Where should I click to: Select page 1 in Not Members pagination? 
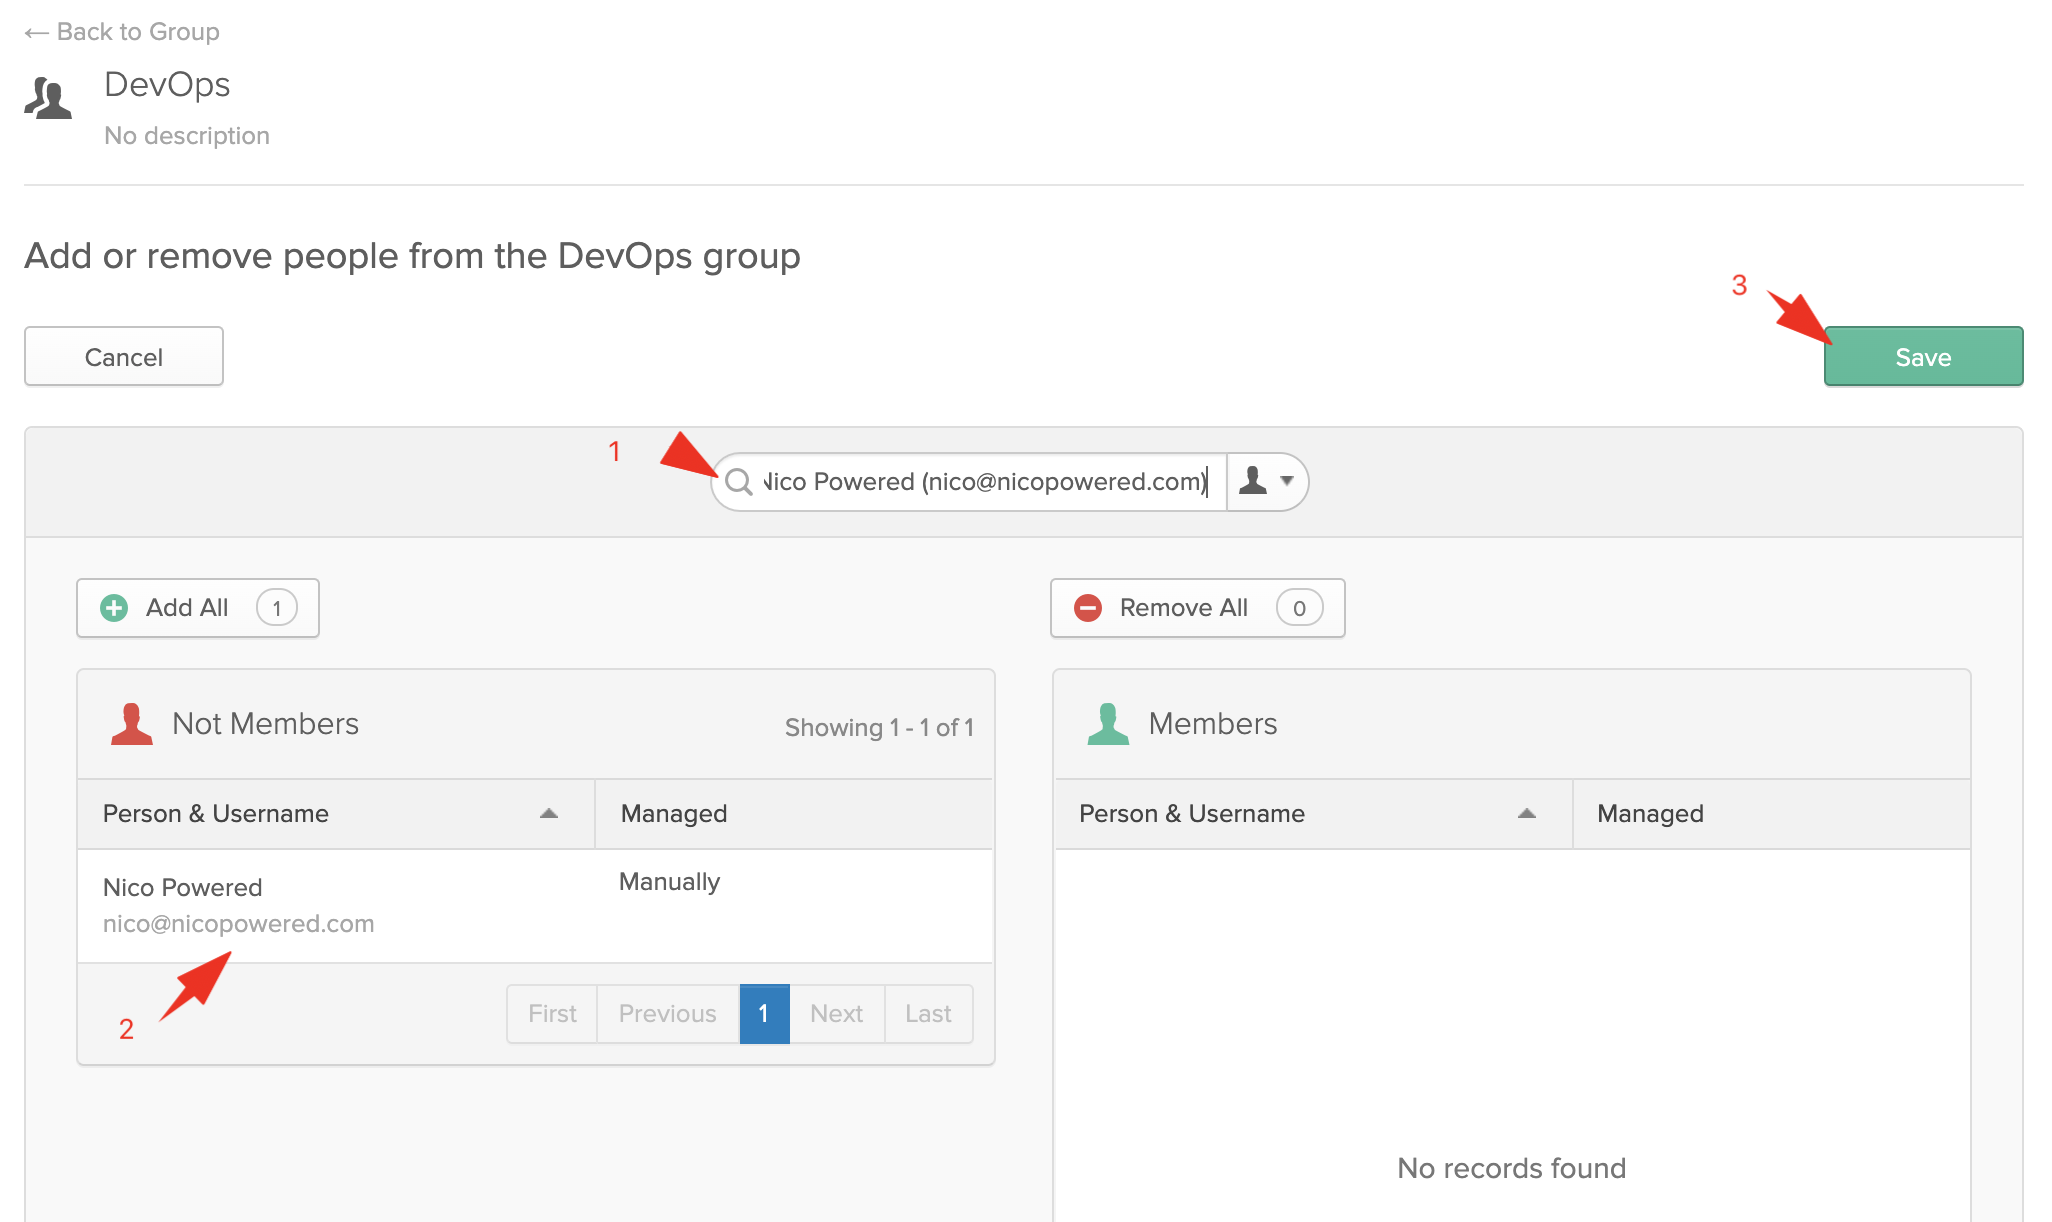click(x=764, y=1013)
